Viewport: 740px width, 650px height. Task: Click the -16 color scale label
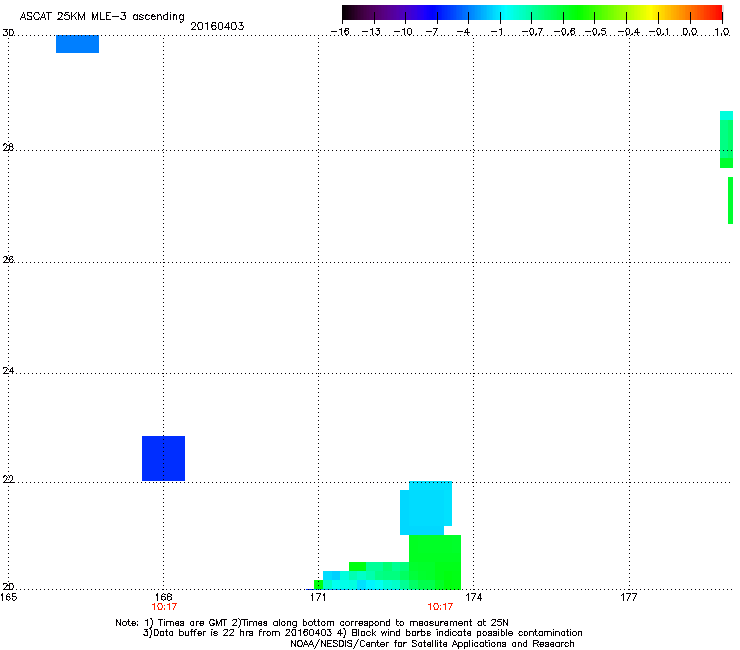340,32
